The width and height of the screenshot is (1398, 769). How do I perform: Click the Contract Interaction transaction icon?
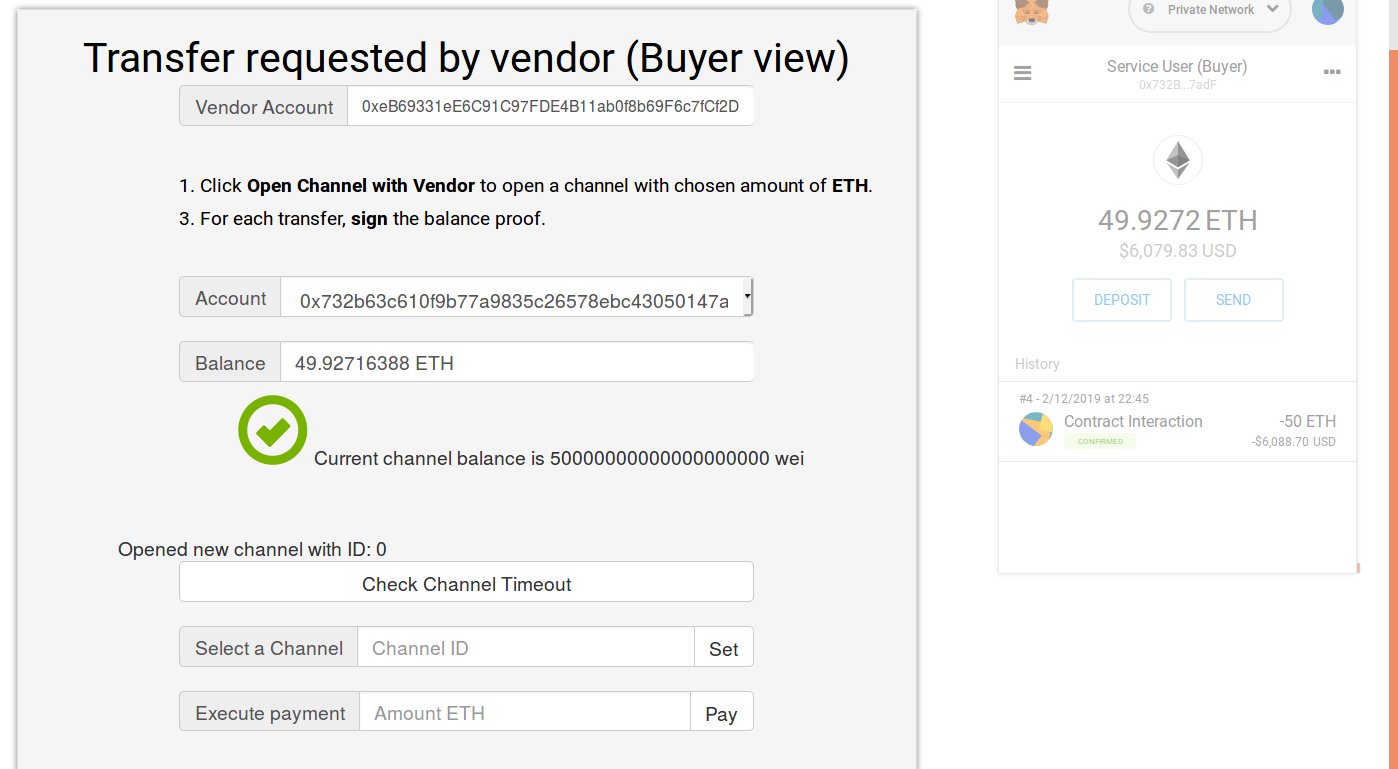tap(1036, 429)
